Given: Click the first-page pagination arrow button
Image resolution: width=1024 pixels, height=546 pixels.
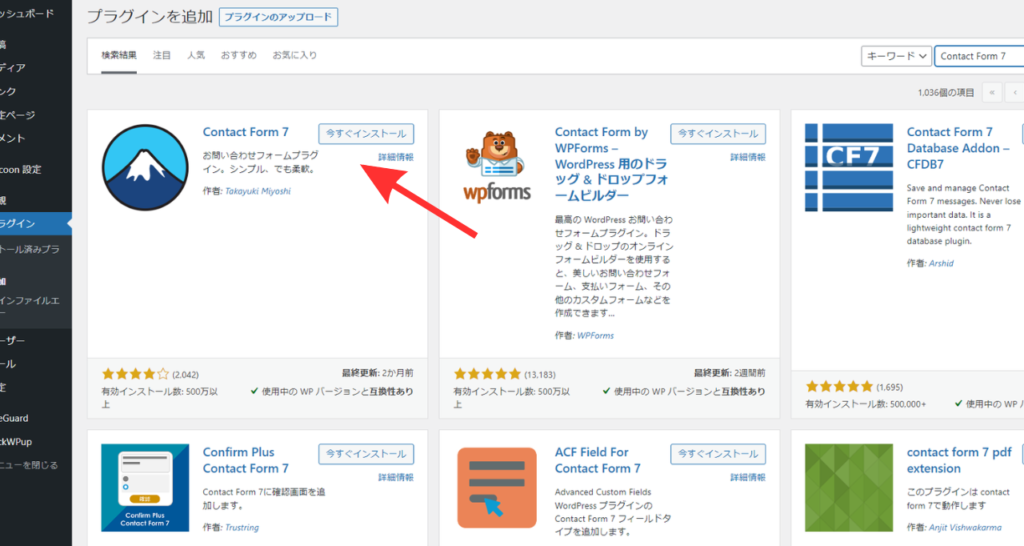Looking at the screenshot, I should [992, 93].
